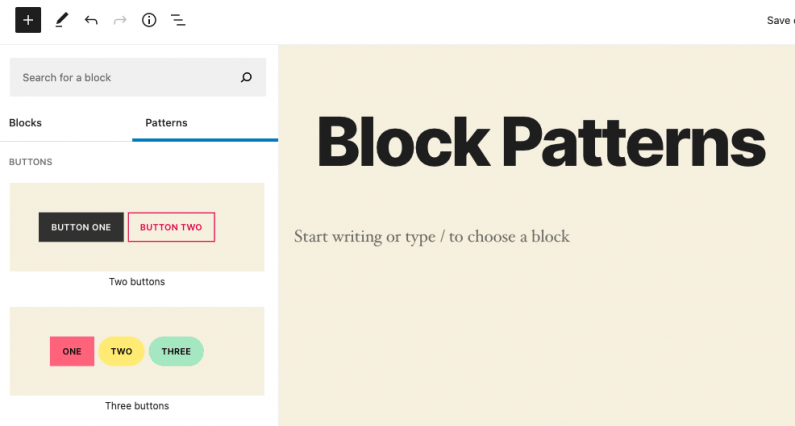Click the magnifier search icon

pos(246,78)
